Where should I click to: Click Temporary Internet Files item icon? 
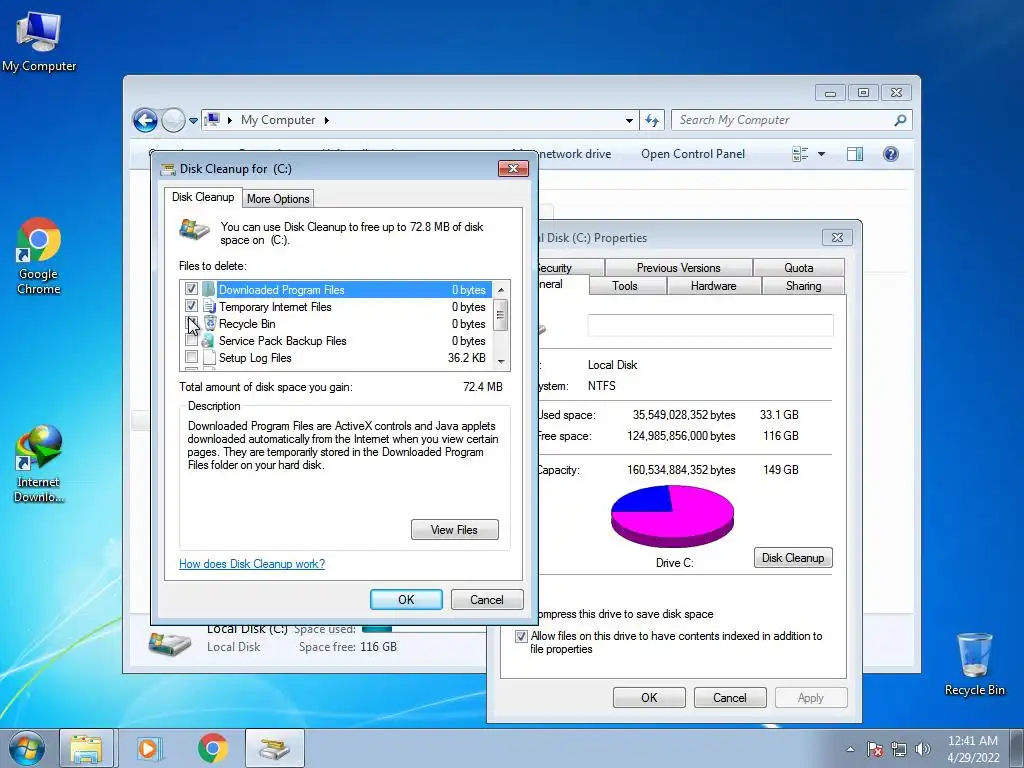click(x=209, y=306)
